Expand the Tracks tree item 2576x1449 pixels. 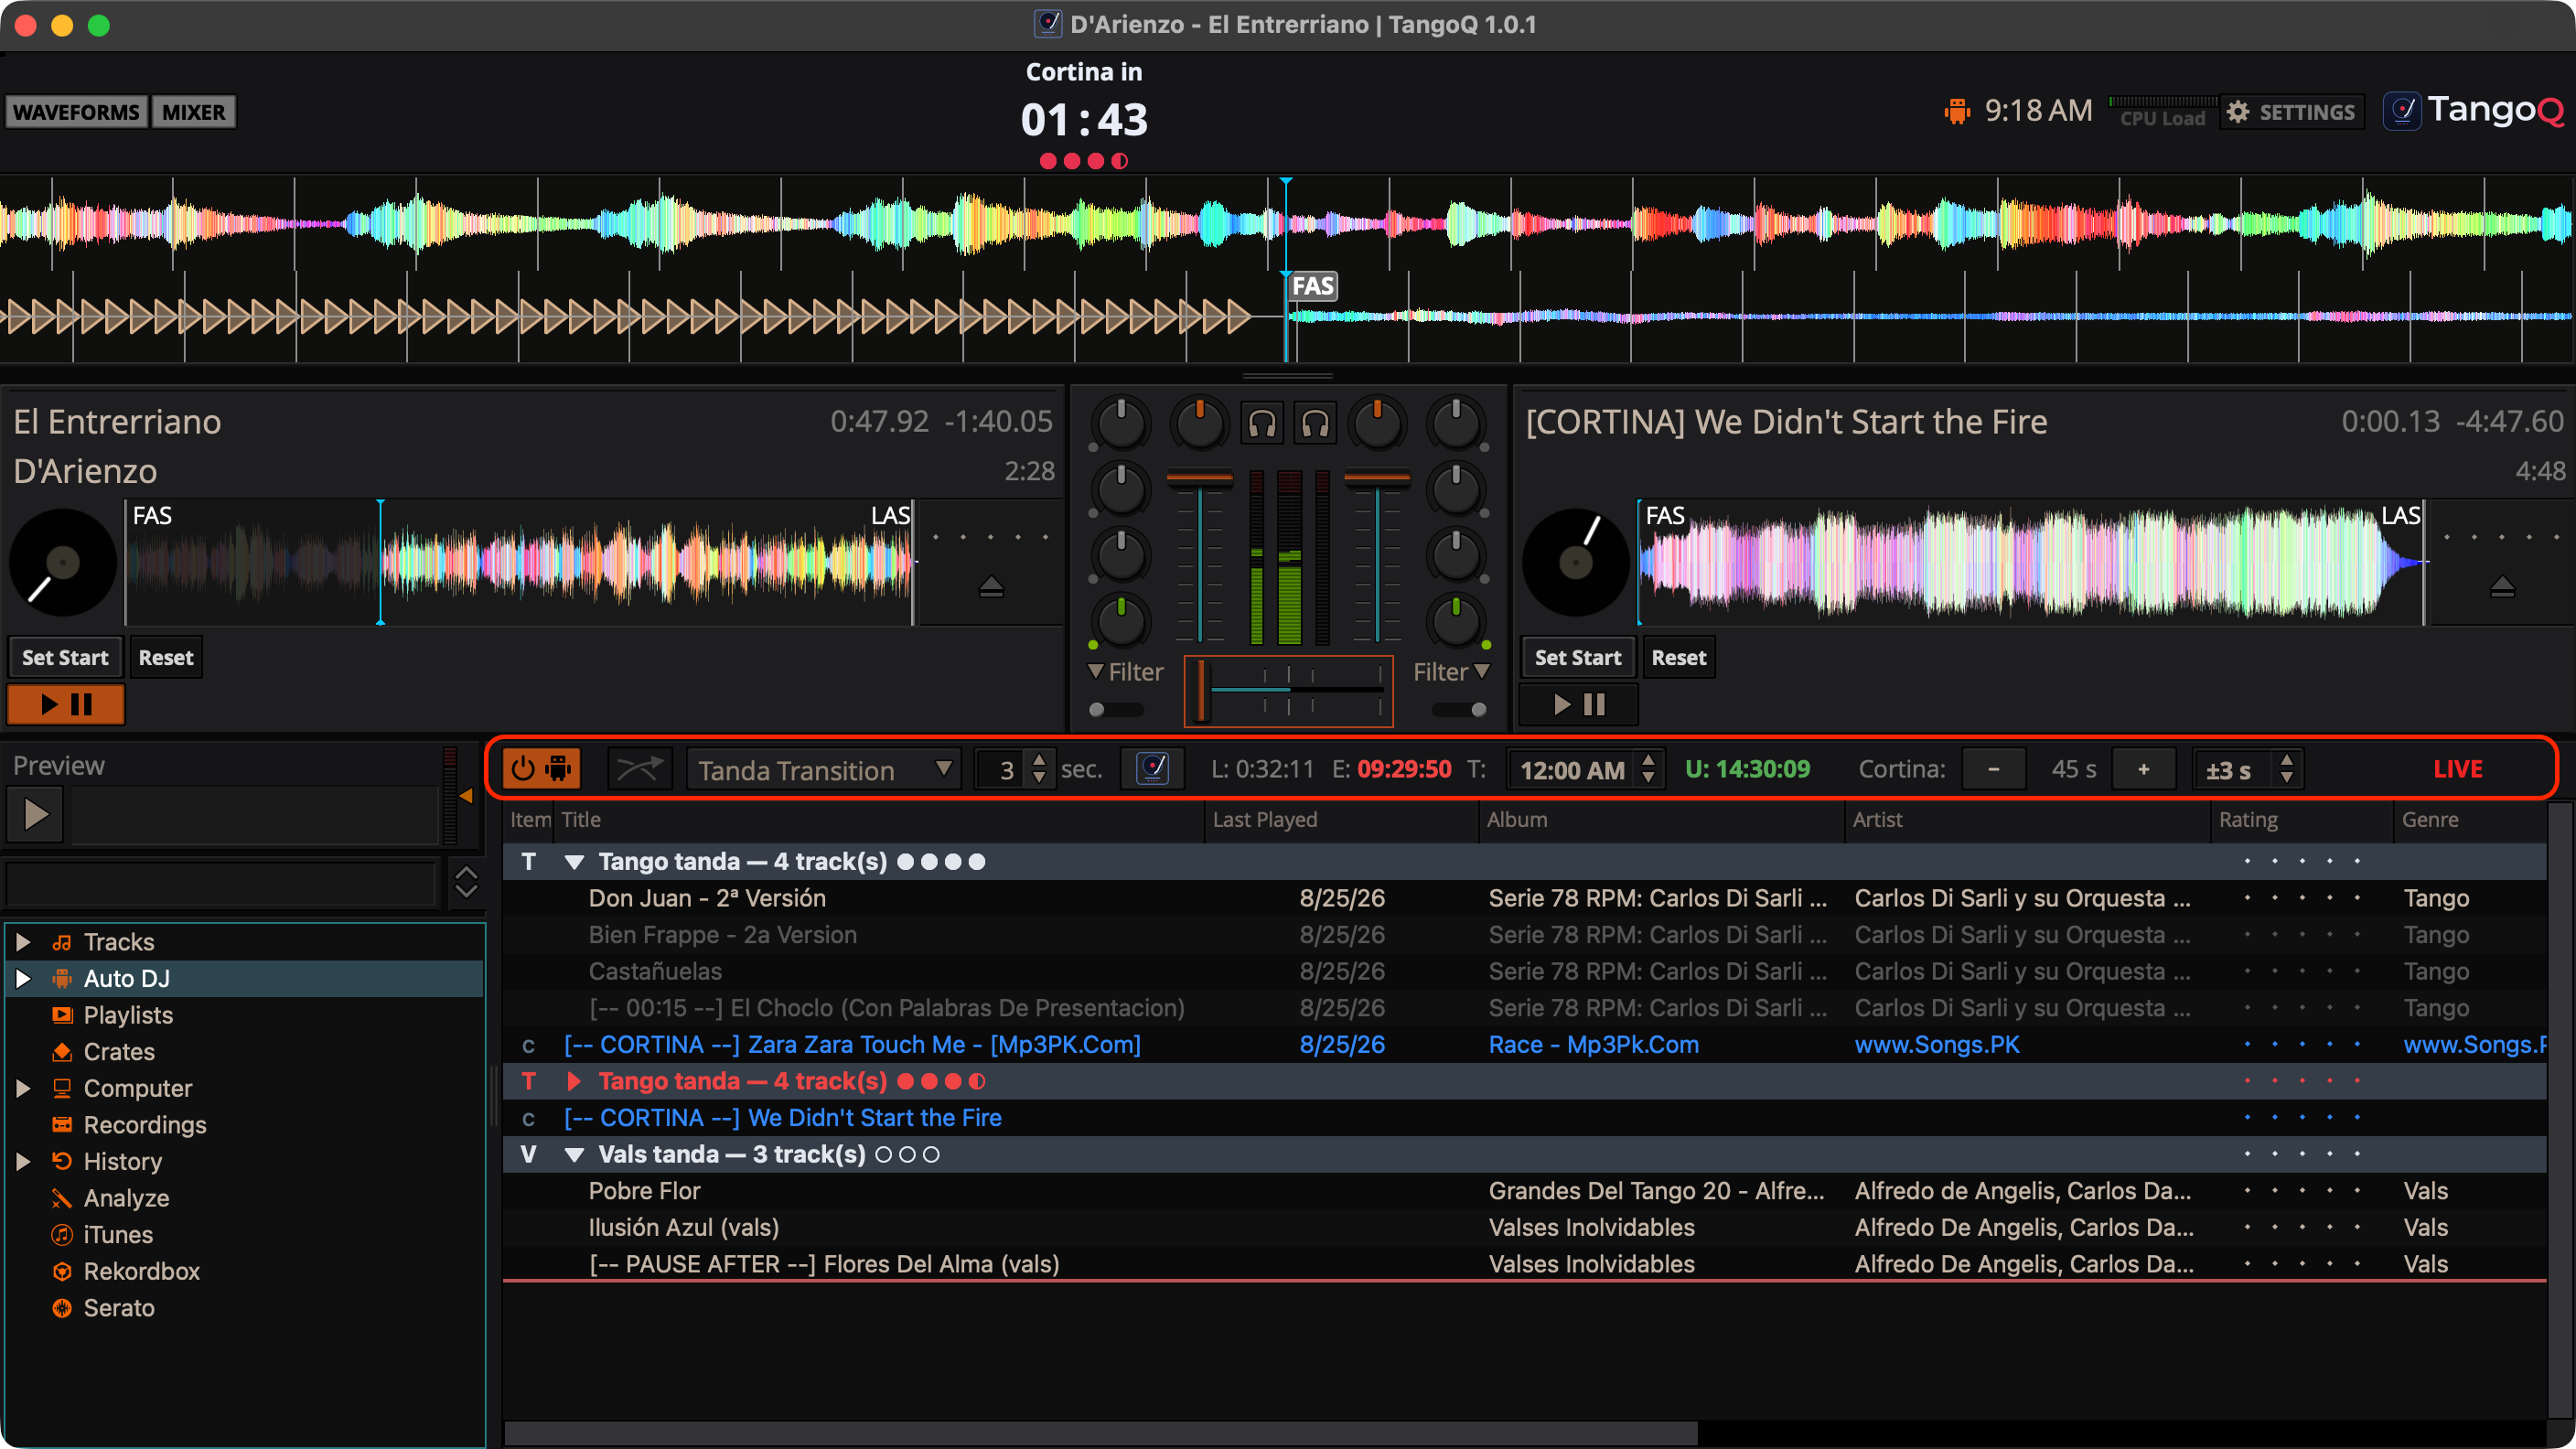[x=23, y=942]
